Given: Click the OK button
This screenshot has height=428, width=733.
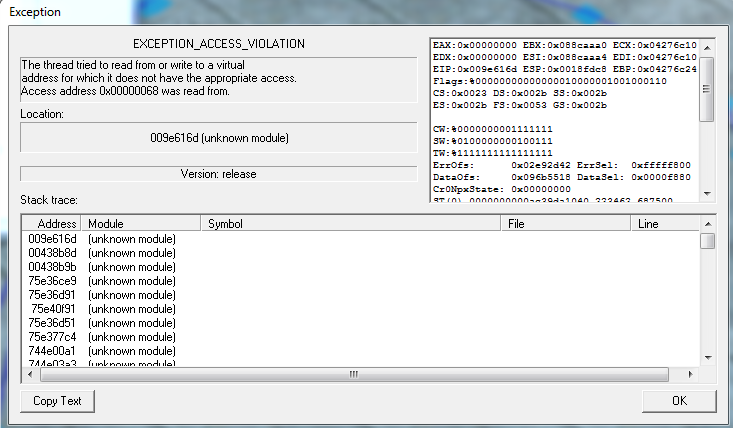Looking at the screenshot, I should pyautogui.click(x=679, y=401).
